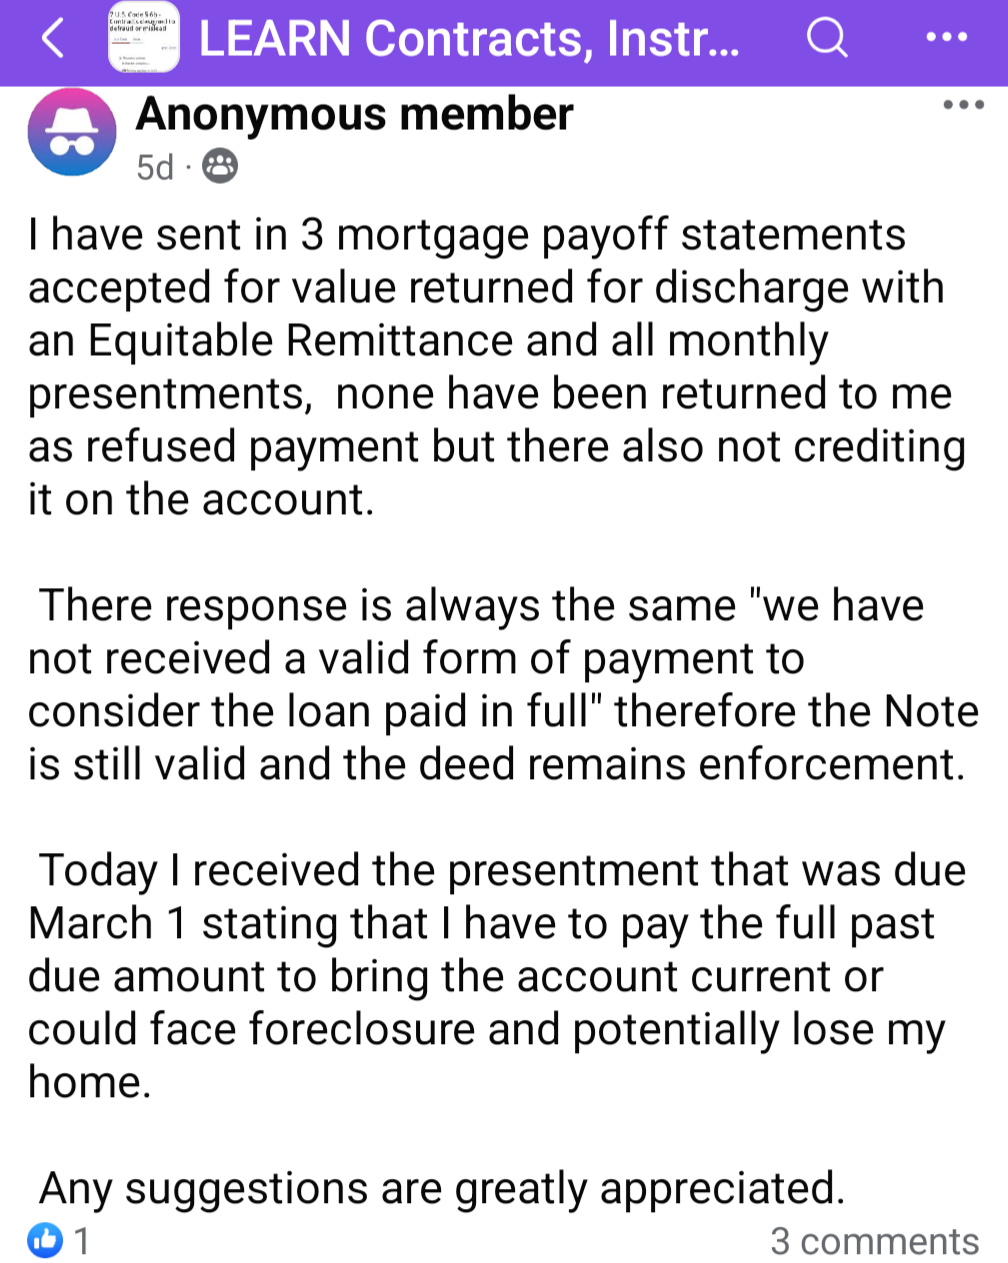Tap the paragraph about mortgage payoff statements

pyautogui.click(x=497, y=367)
